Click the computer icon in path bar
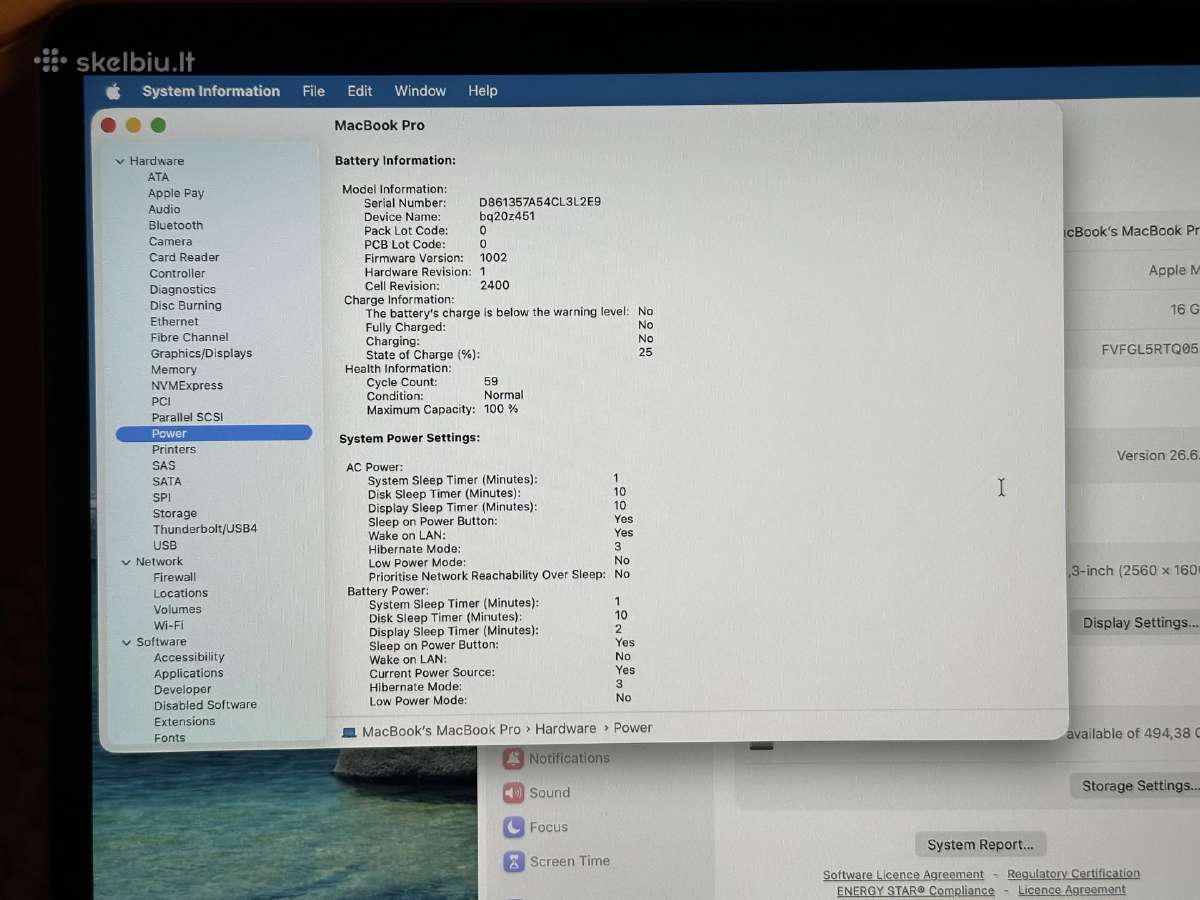 (349, 732)
